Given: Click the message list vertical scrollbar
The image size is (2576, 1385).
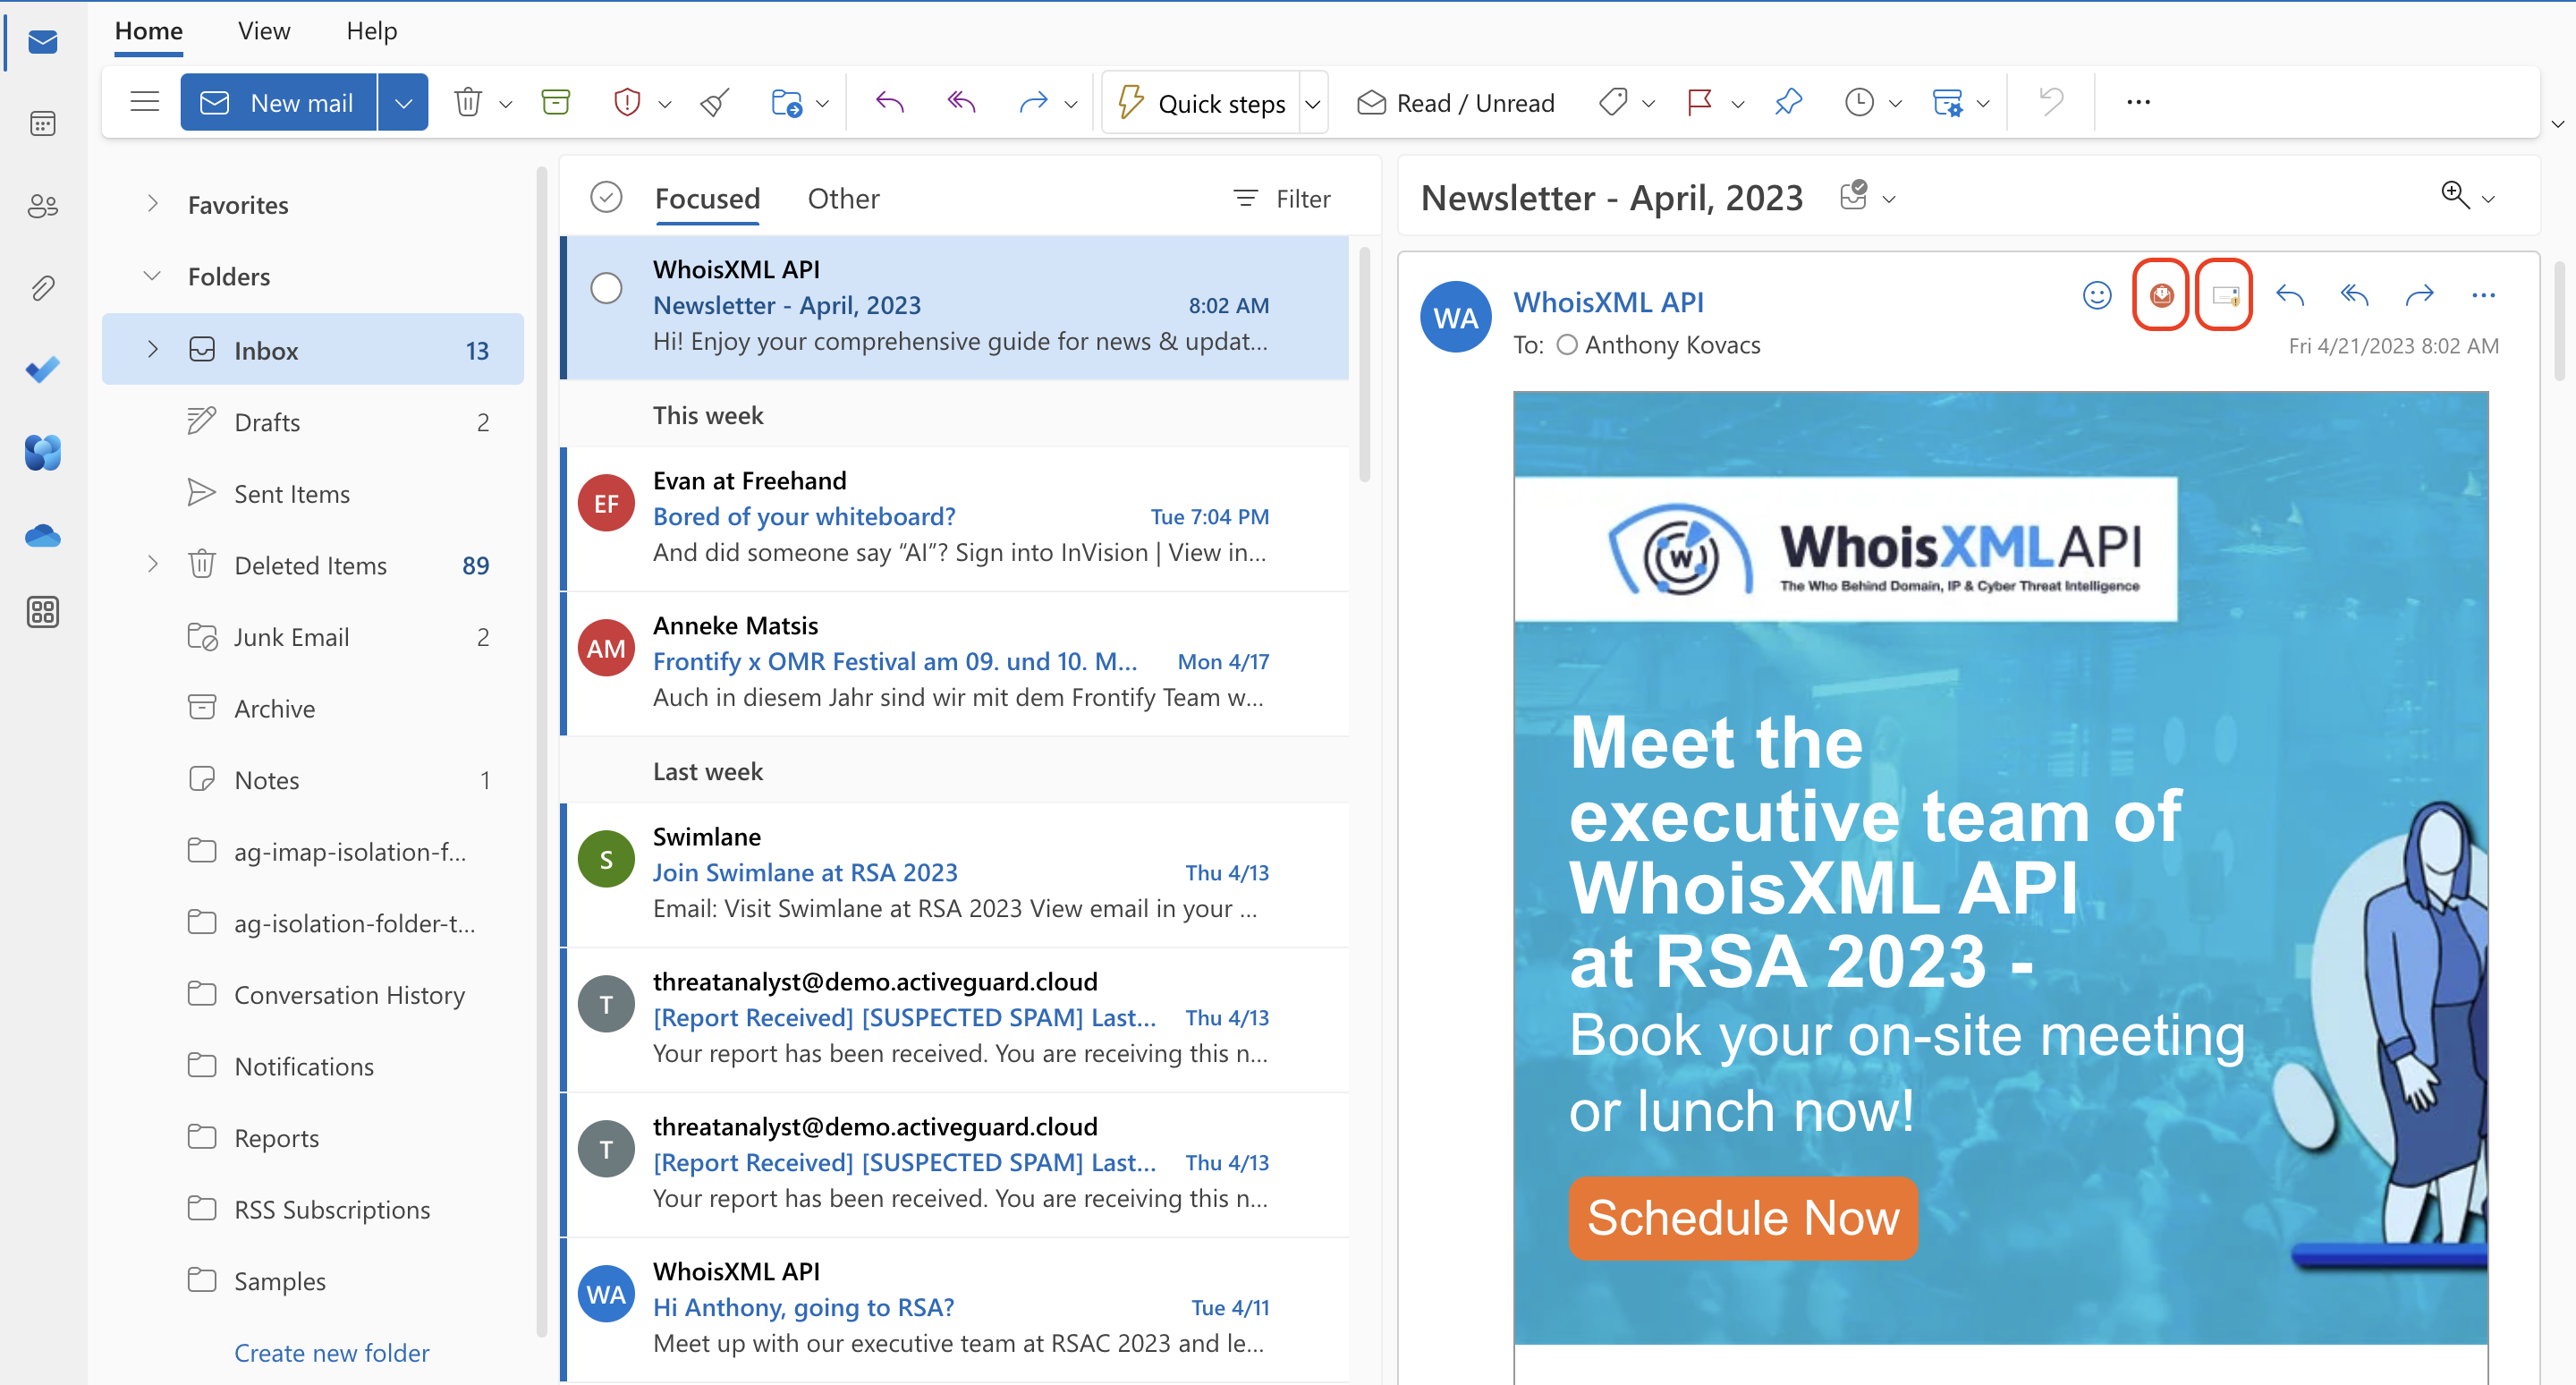Looking at the screenshot, I should tap(1364, 365).
